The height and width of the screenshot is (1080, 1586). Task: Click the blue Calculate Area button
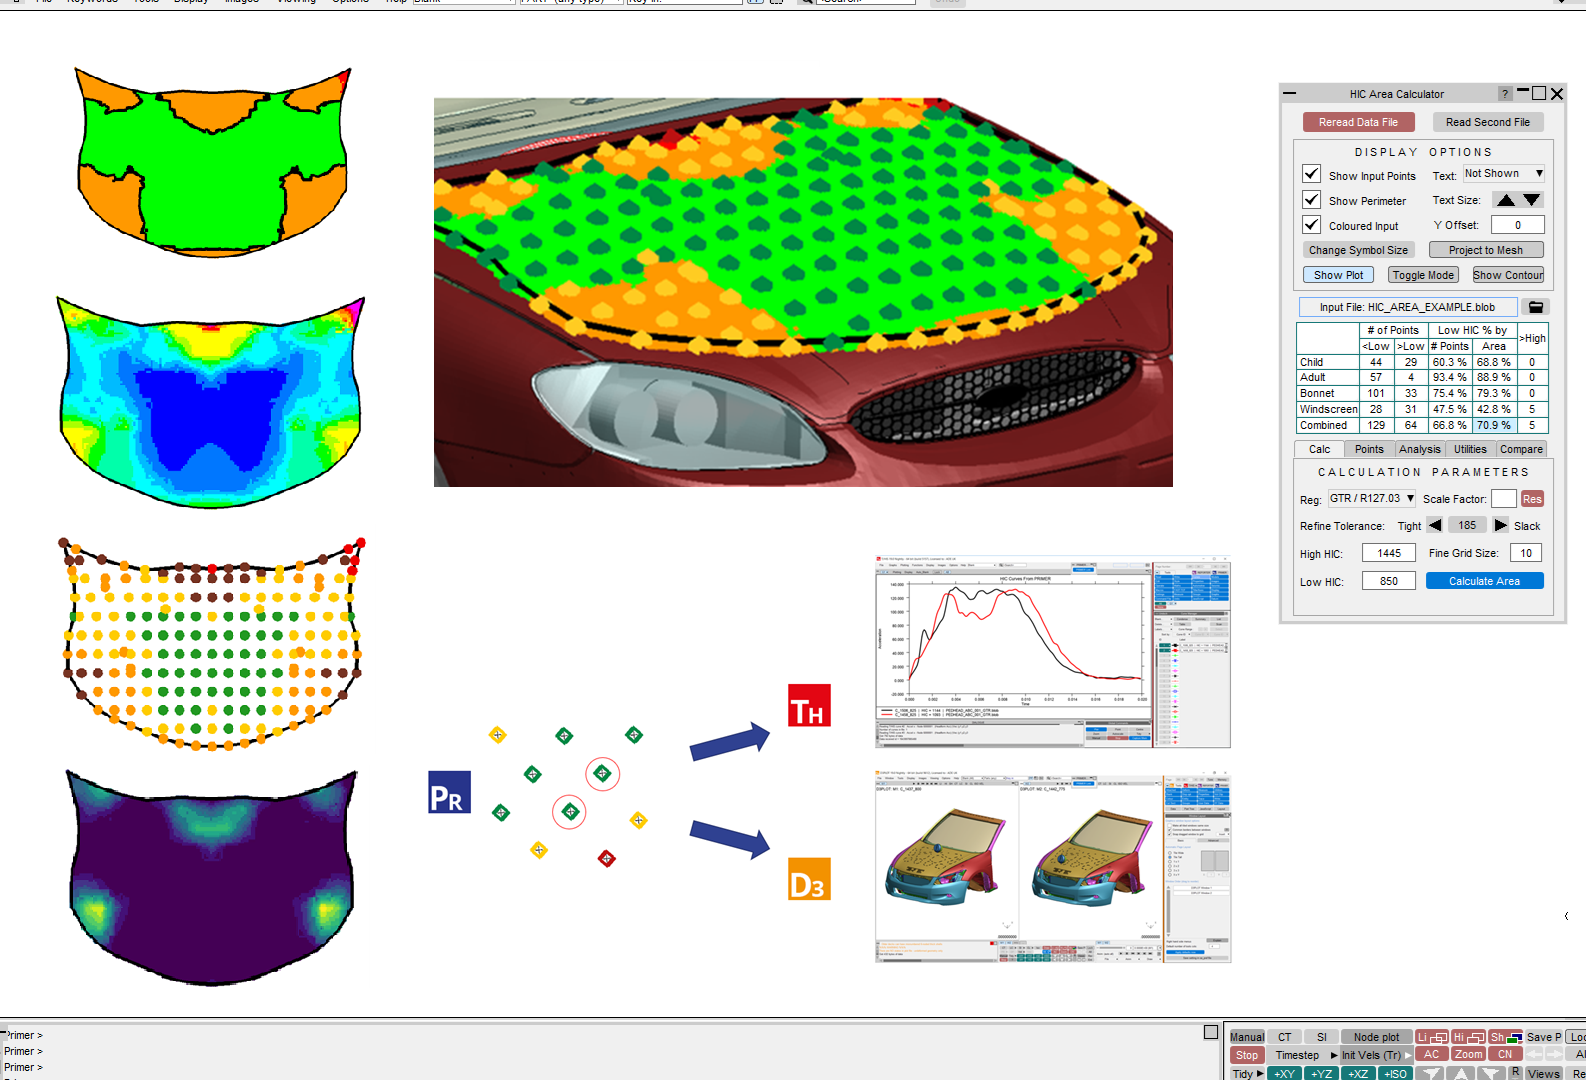[x=1484, y=581]
